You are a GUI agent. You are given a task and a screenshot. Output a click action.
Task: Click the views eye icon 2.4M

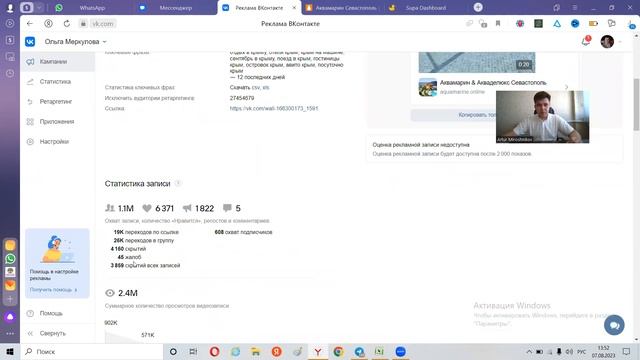click(x=110, y=293)
